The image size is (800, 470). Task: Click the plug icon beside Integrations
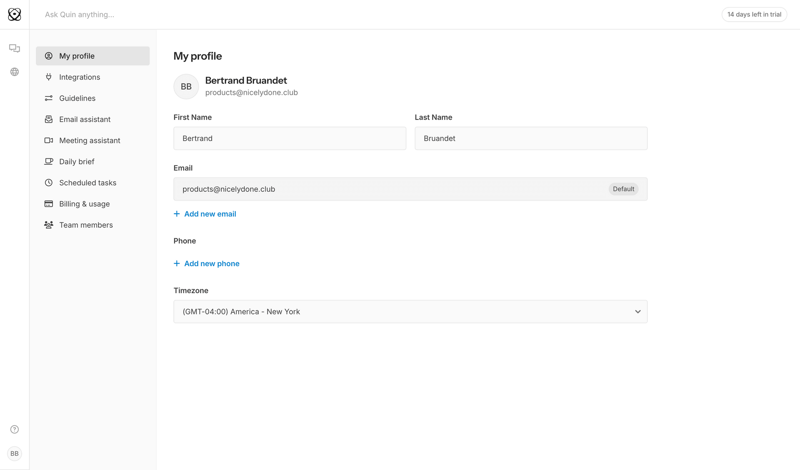click(x=48, y=77)
